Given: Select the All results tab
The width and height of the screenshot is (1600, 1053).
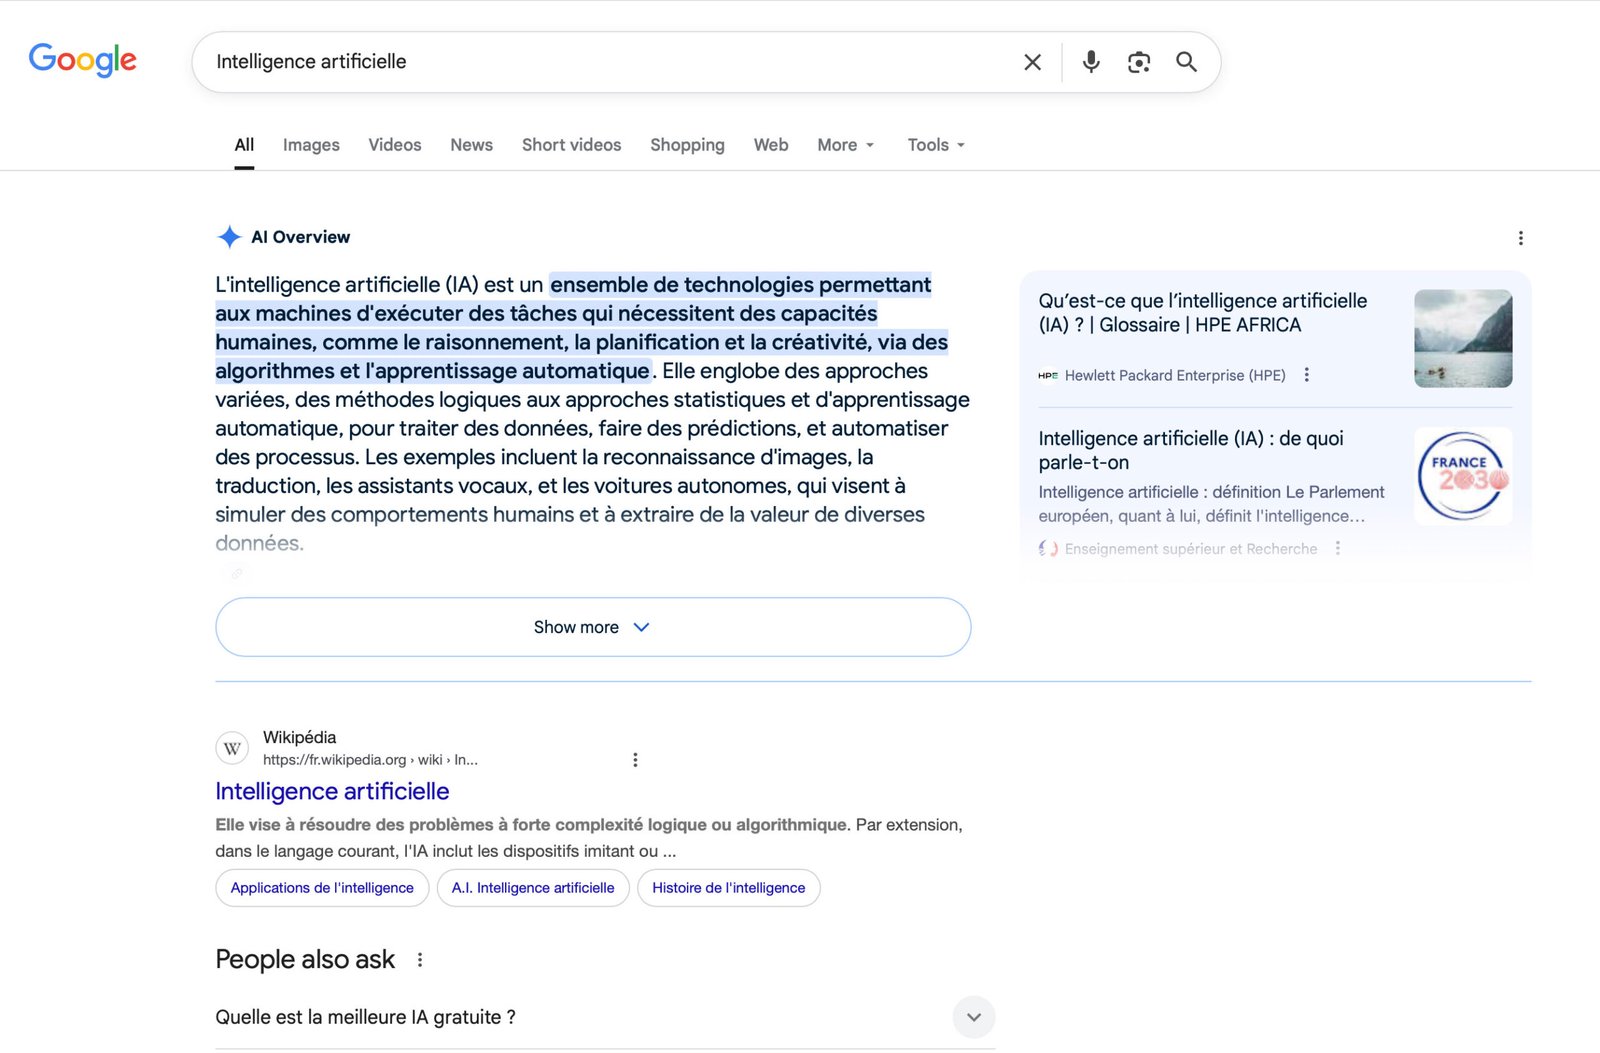Looking at the screenshot, I should (x=244, y=145).
